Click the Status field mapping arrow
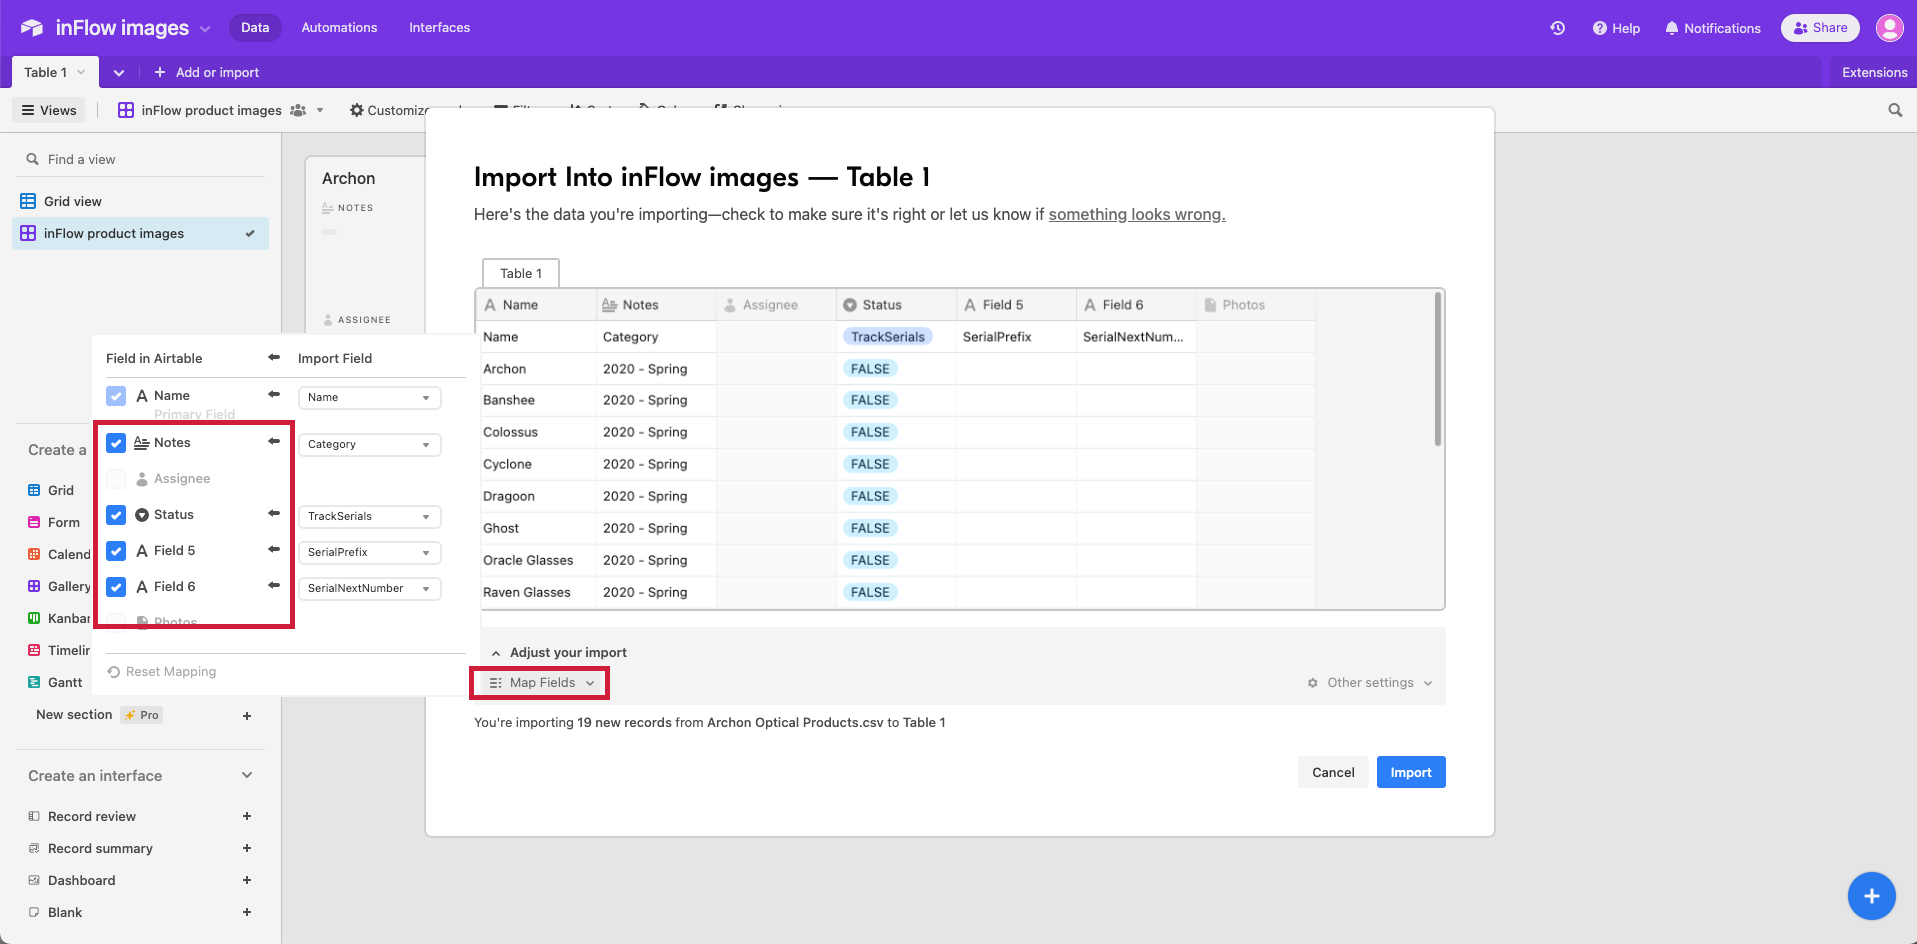1917x944 pixels. (274, 513)
